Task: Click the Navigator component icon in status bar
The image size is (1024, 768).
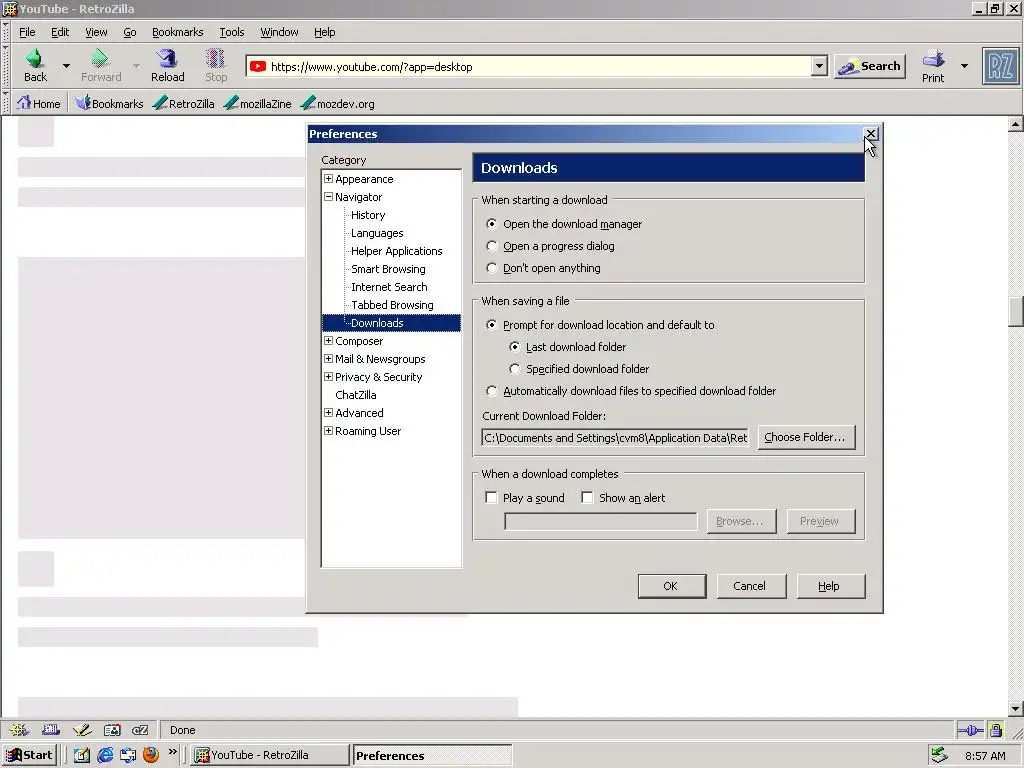Action: [19, 730]
